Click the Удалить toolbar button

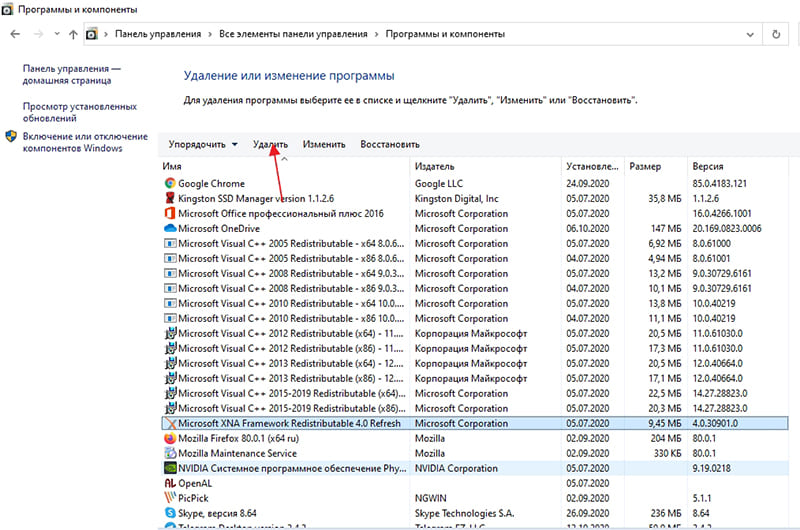point(270,144)
